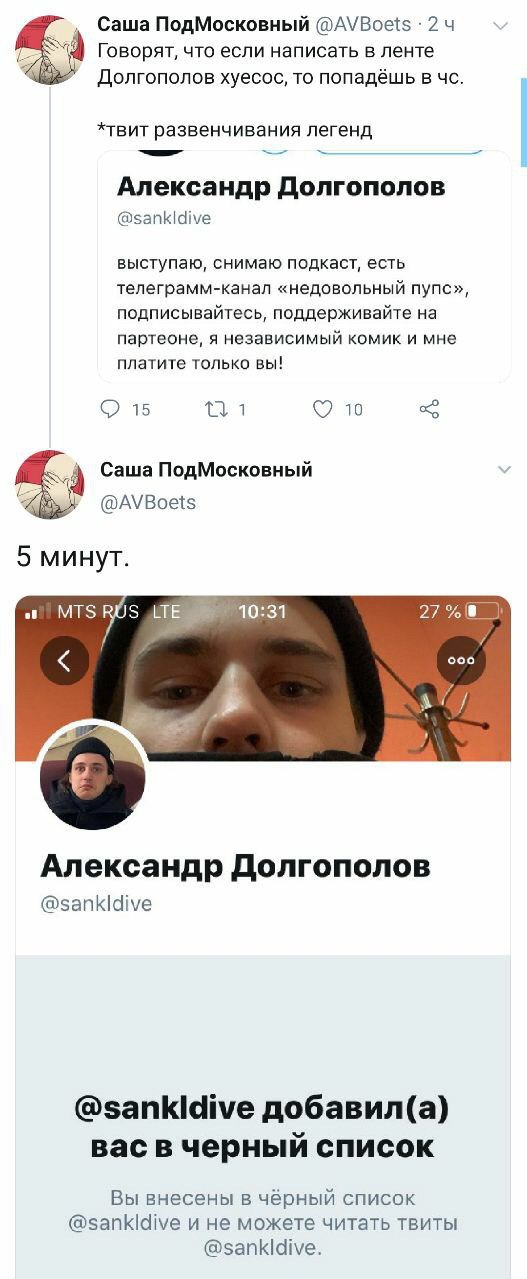Open the three-dots menu on the profile header
The image size is (527, 1279).
(462, 660)
